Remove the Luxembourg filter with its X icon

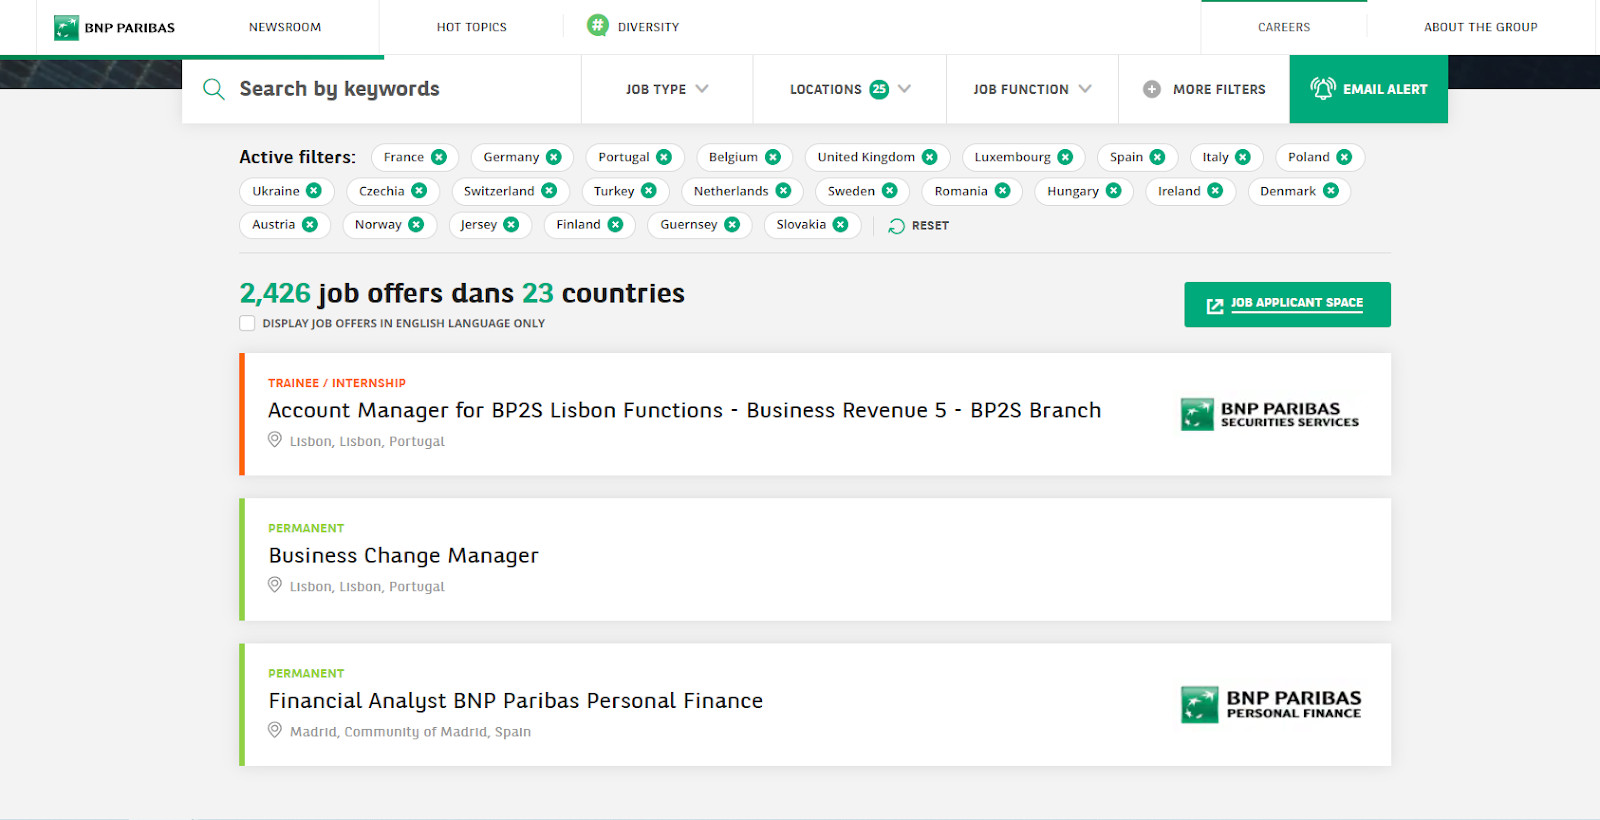click(1065, 157)
